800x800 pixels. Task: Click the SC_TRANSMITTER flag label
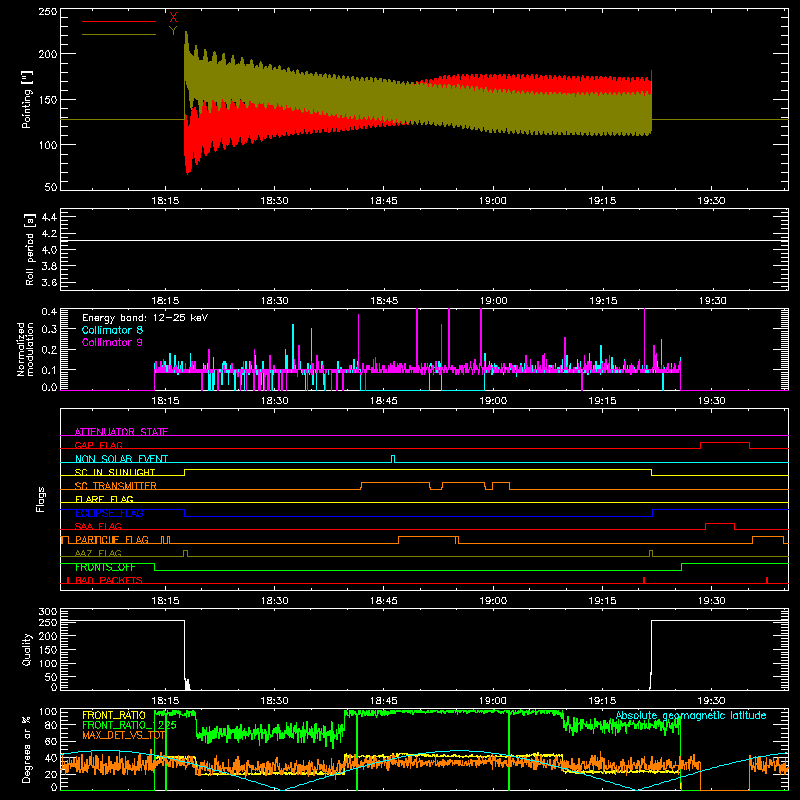(115, 485)
